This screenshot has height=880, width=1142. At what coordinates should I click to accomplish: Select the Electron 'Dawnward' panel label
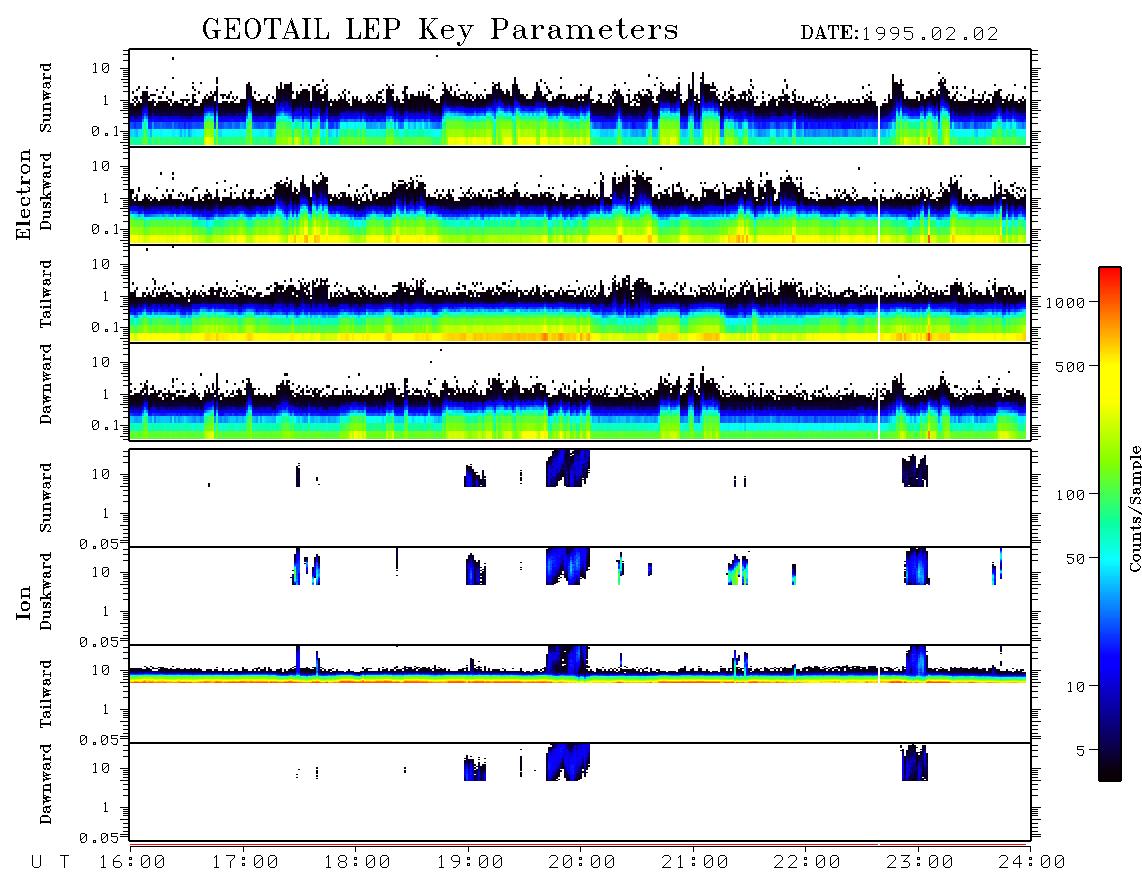pos(46,384)
